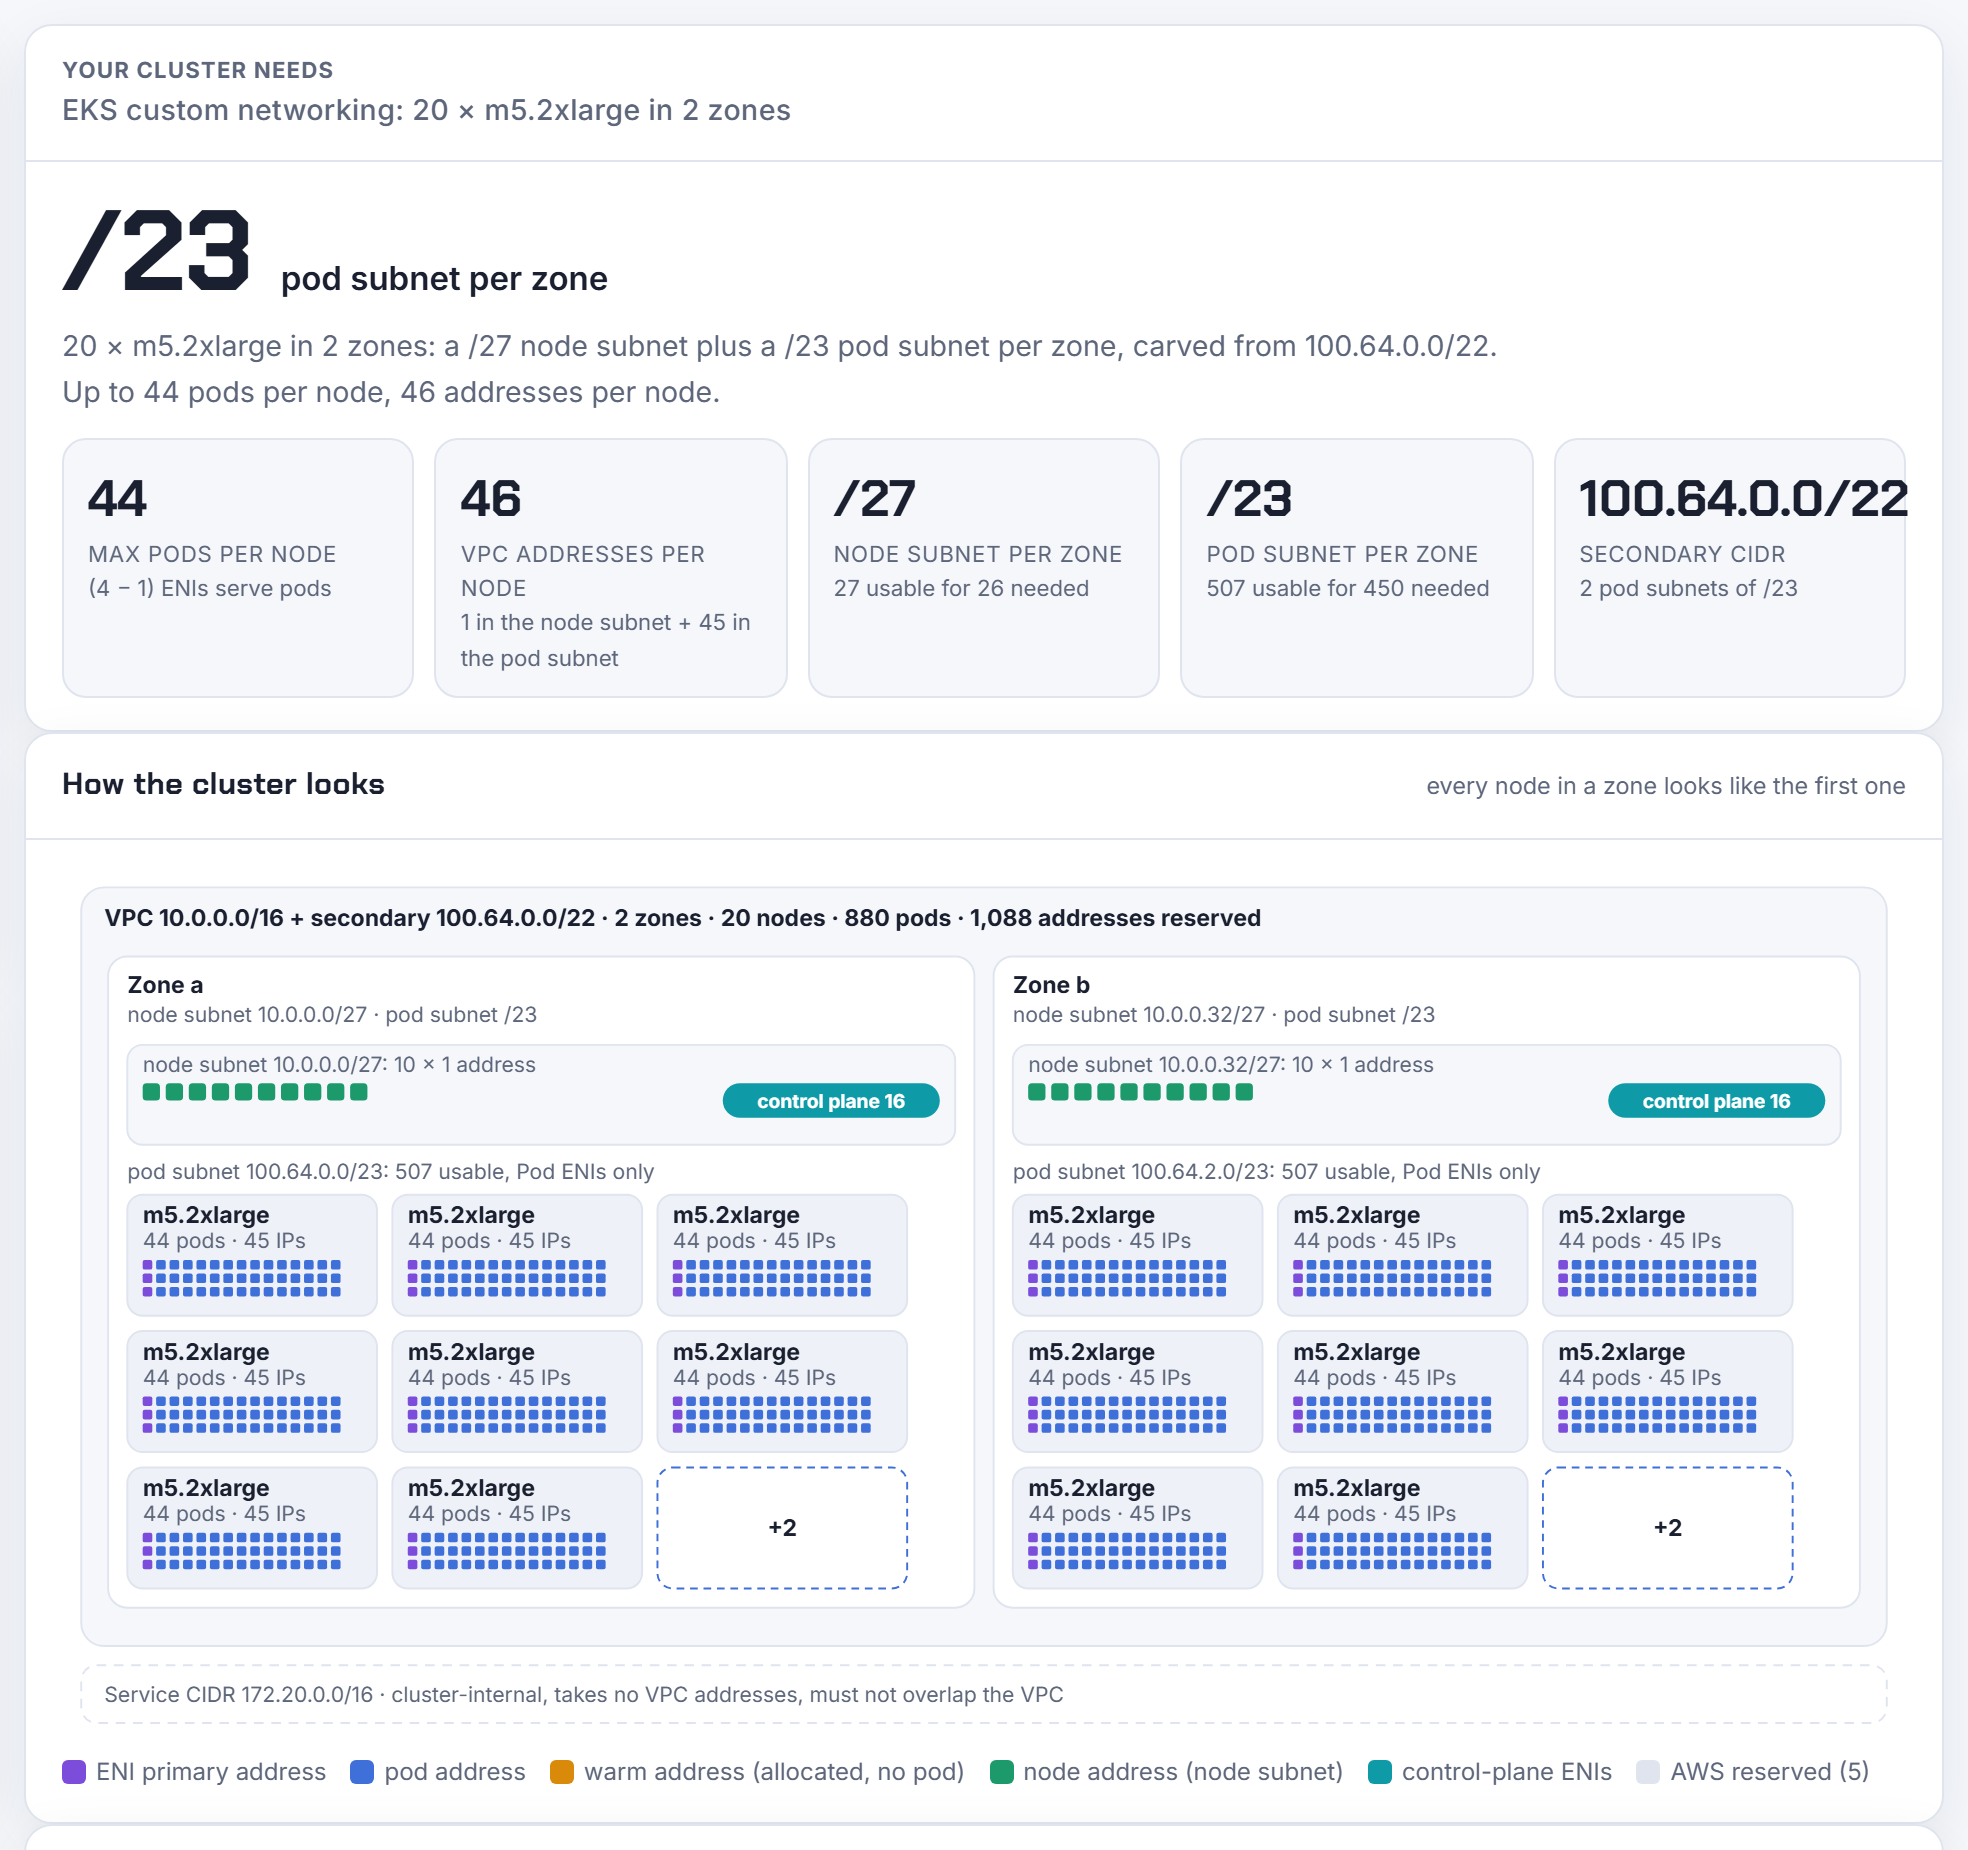Click the blue pod address legend swatch
Image resolution: width=1968 pixels, height=1850 pixels.
point(362,1772)
